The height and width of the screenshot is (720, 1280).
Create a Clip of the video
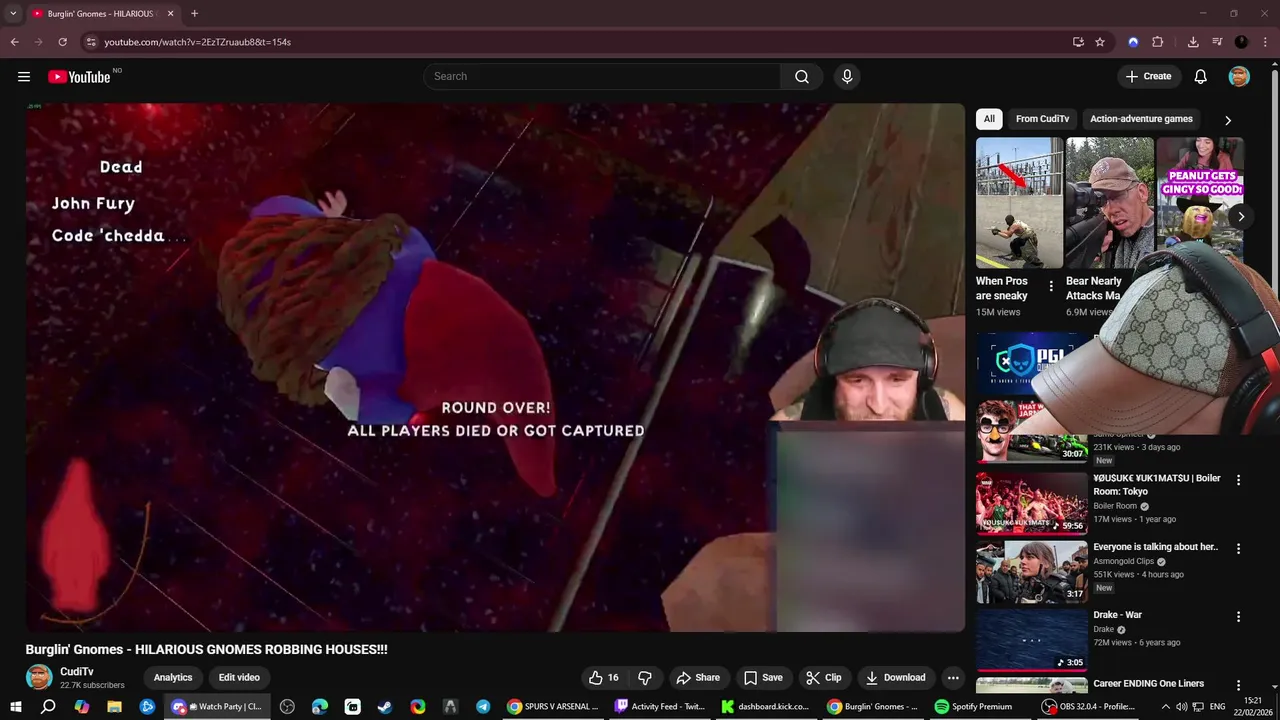(x=824, y=677)
